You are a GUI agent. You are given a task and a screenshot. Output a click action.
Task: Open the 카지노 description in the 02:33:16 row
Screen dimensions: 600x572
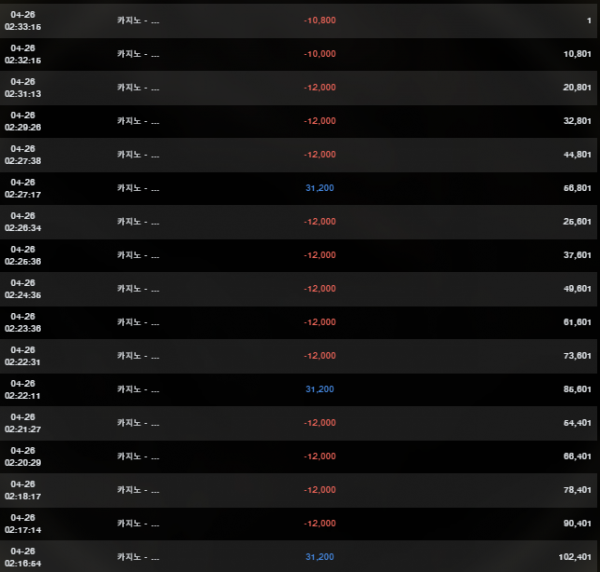point(138,20)
